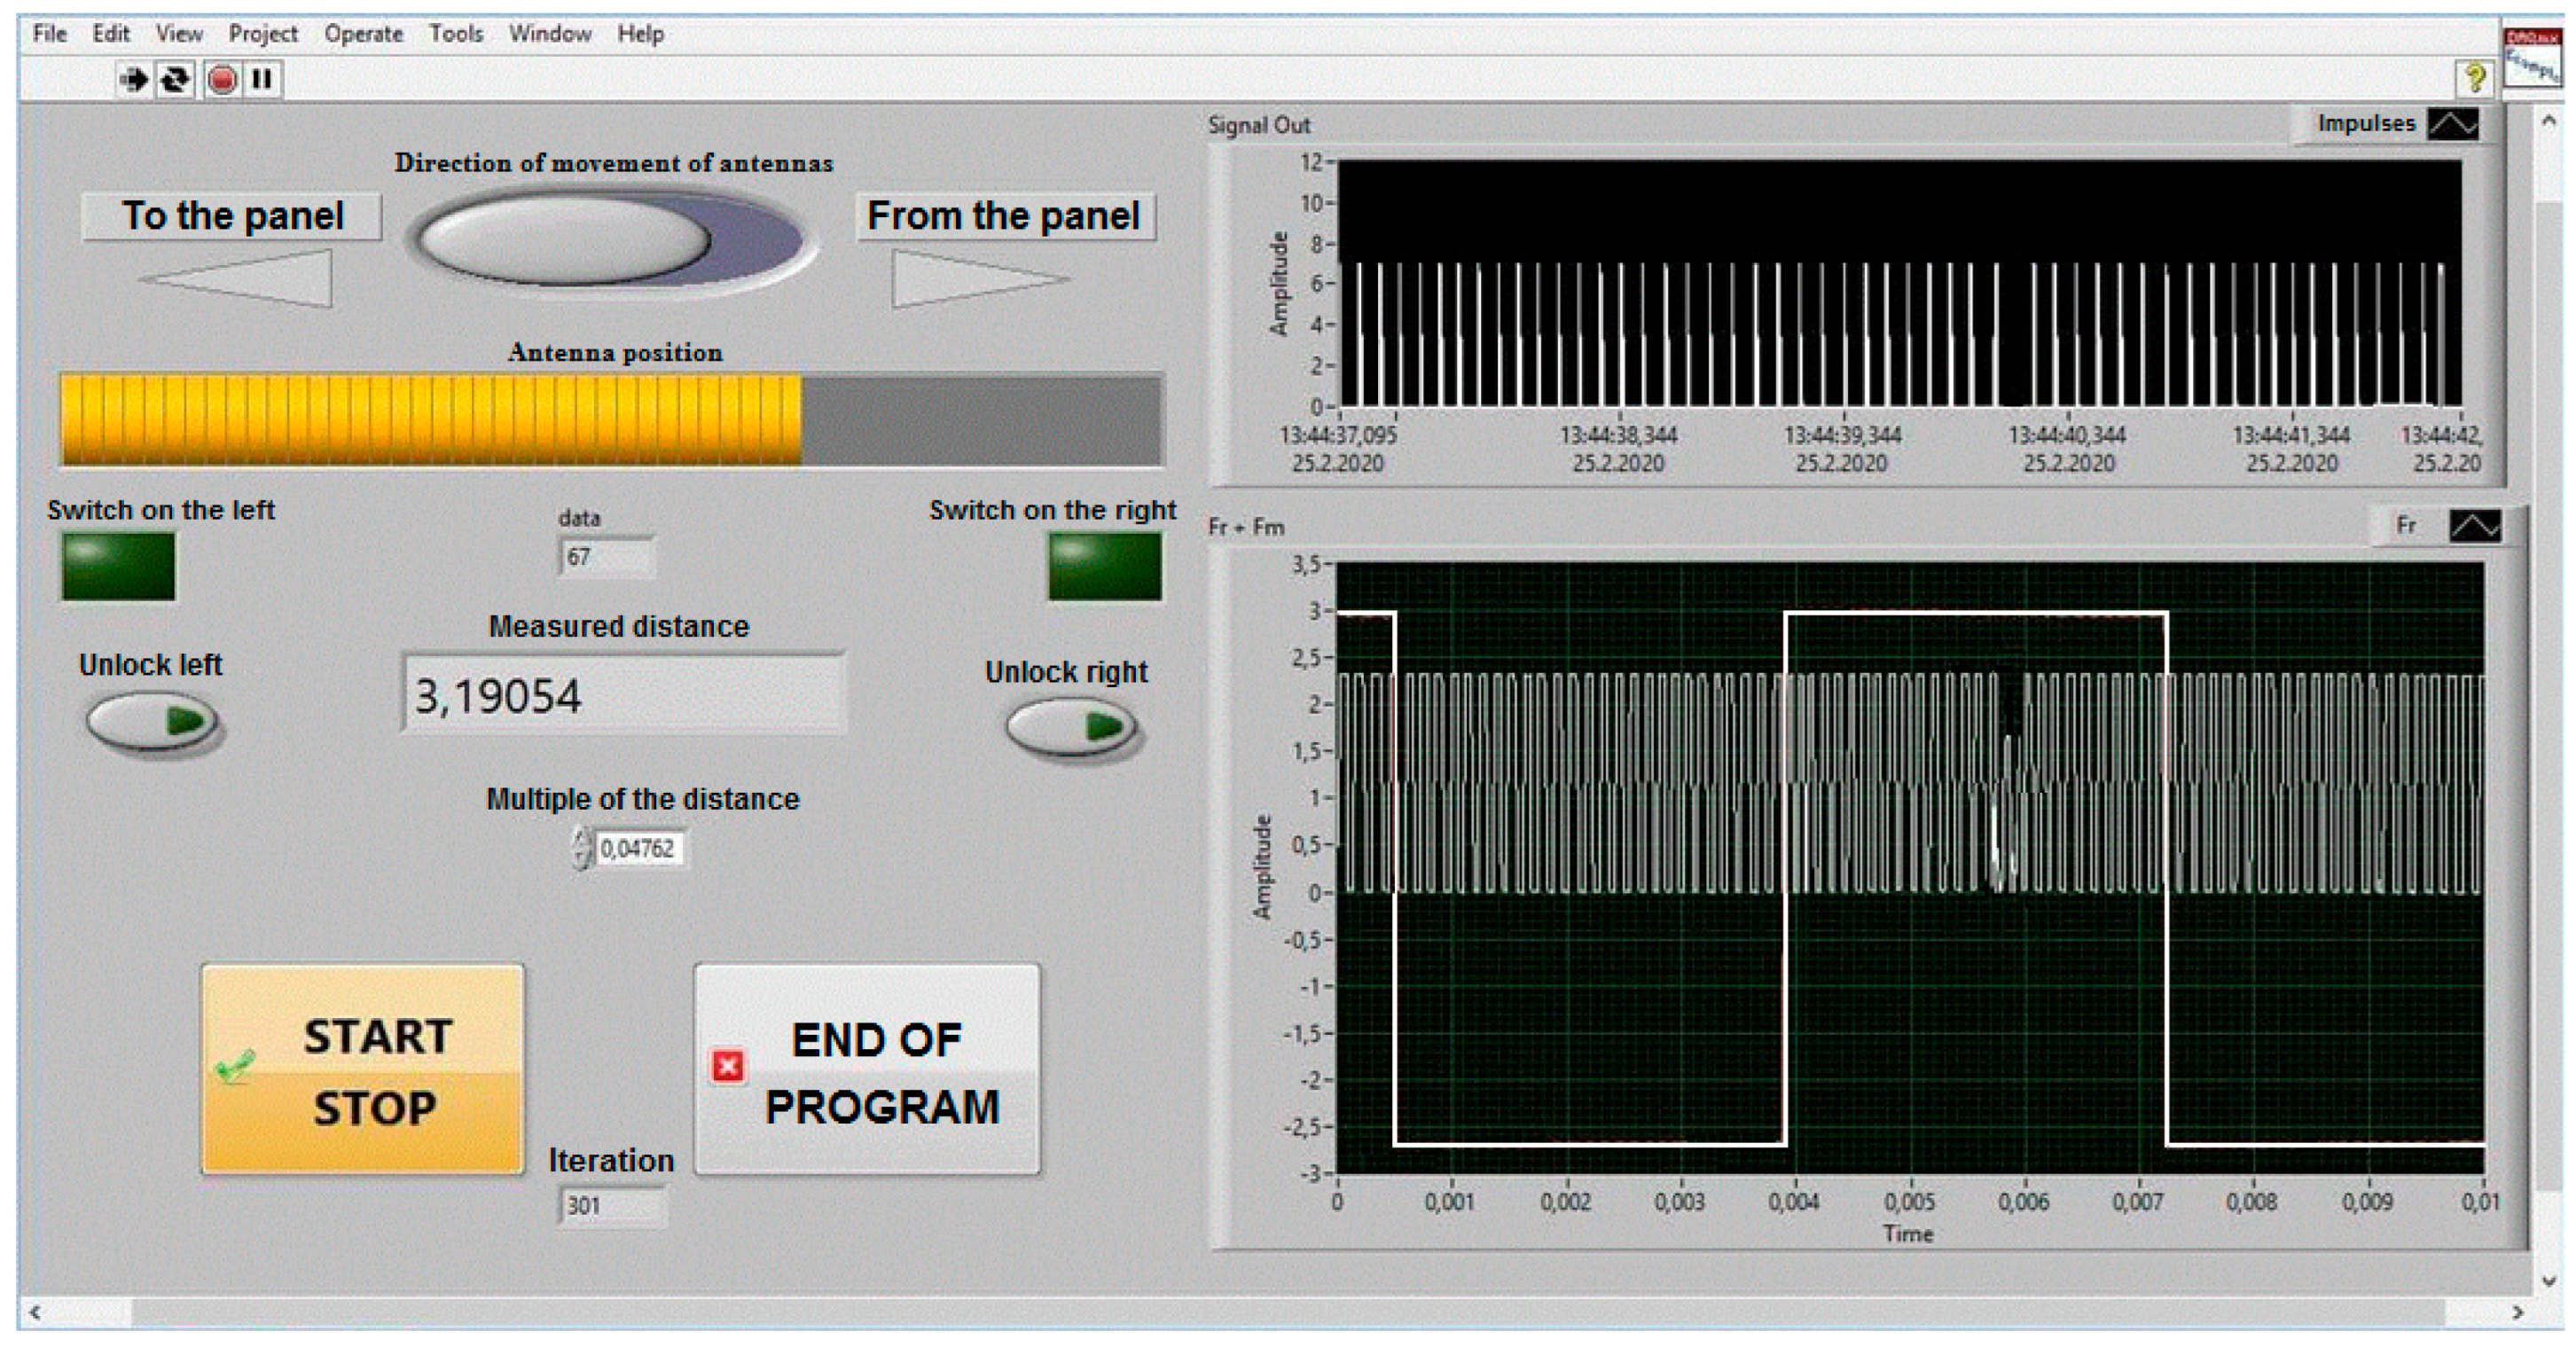Click the Multiple of the distance stepper arrows
The image size is (2576, 1347).
(x=582, y=848)
